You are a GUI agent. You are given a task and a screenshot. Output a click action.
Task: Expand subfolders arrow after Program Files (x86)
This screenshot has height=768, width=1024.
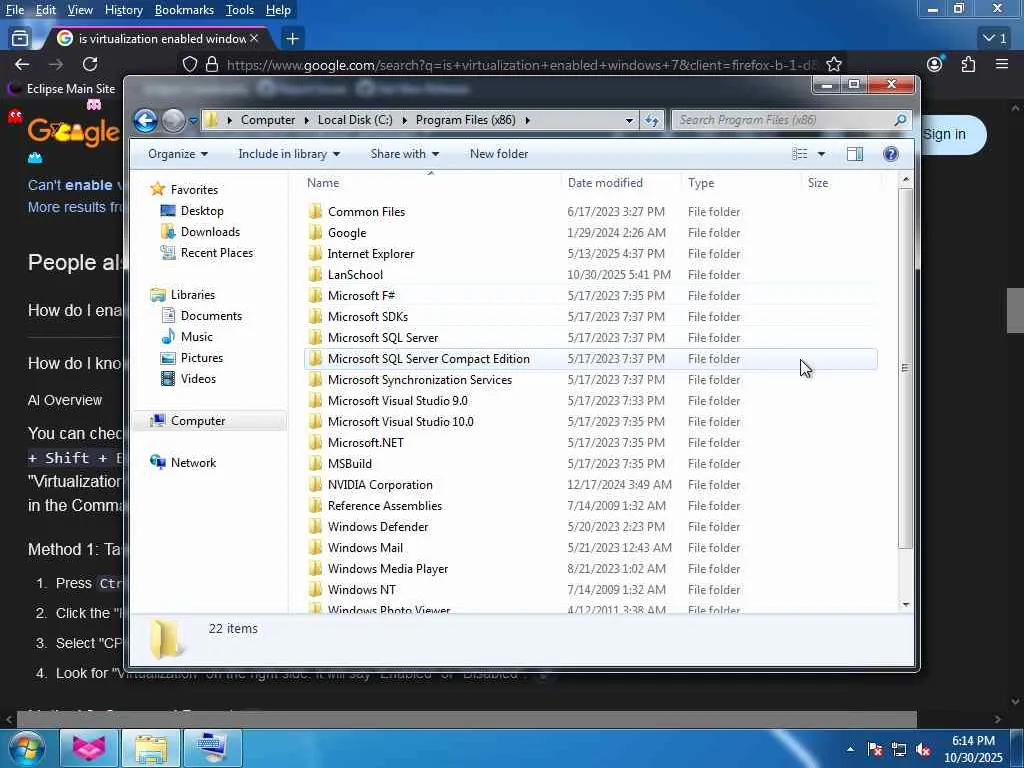(x=528, y=120)
